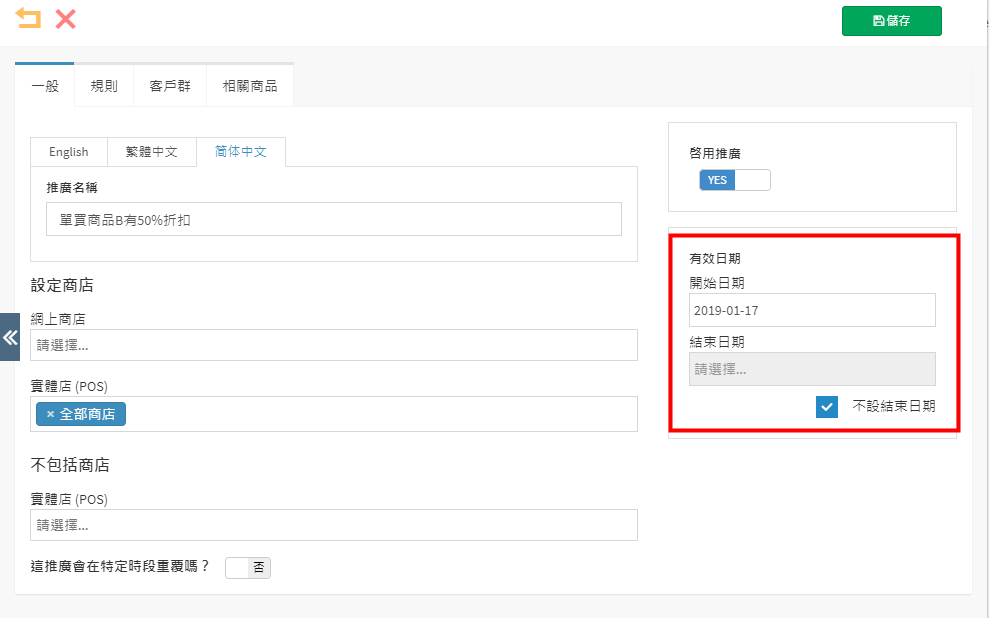This screenshot has height=618, width=993.
Task: Switch to the 客戶群 tab
Action: point(170,85)
